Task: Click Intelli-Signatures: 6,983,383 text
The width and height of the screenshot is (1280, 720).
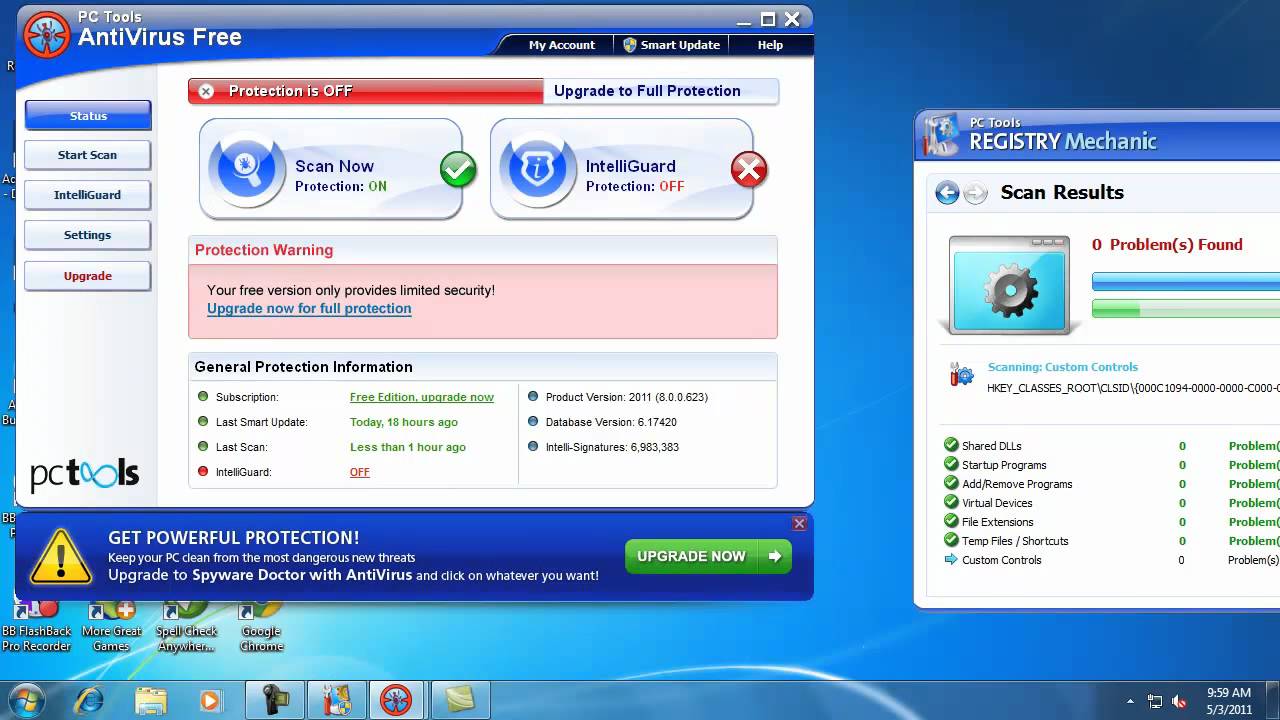Action: coord(612,447)
